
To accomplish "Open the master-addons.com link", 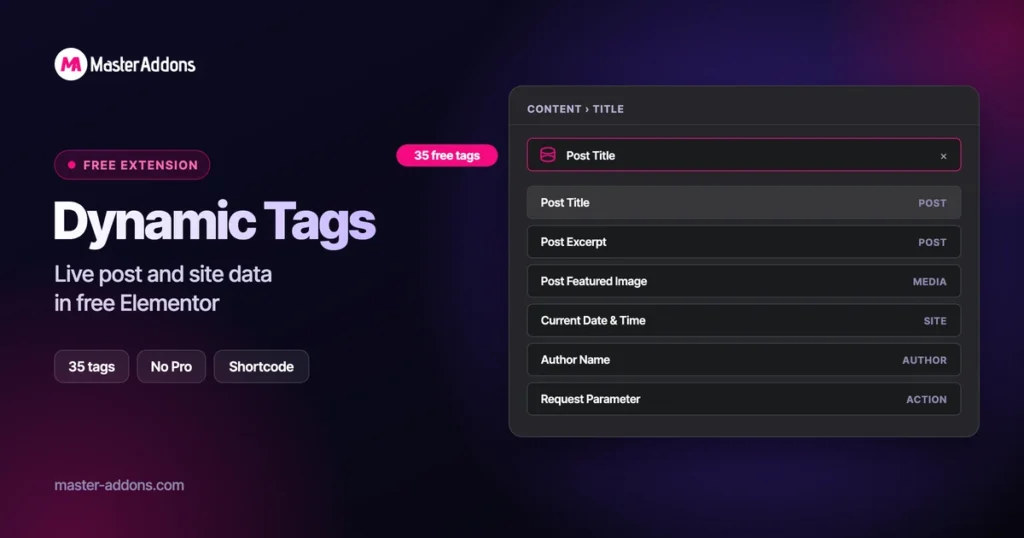I will tap(119, 485).
